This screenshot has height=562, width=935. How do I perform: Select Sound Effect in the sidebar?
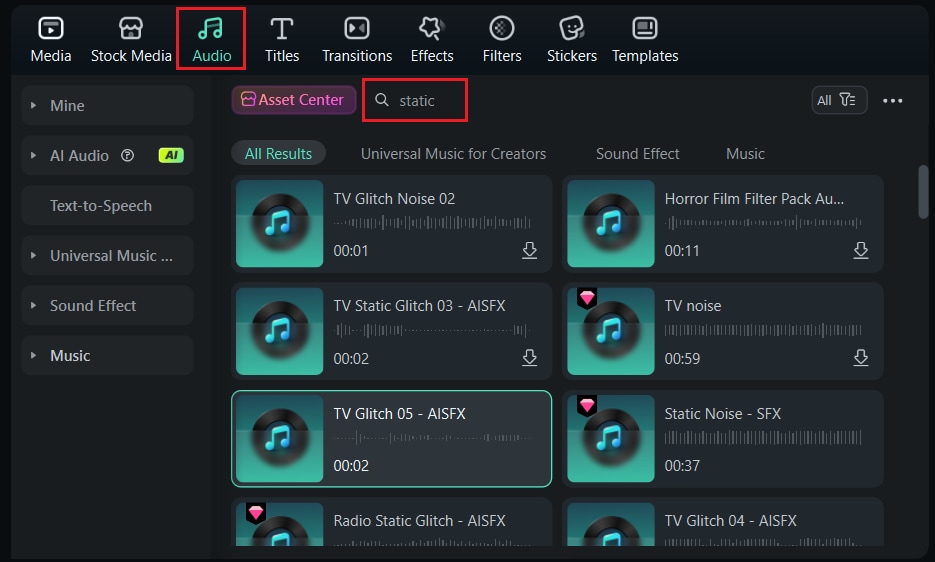pyautogui.click(x=107, y=306)
